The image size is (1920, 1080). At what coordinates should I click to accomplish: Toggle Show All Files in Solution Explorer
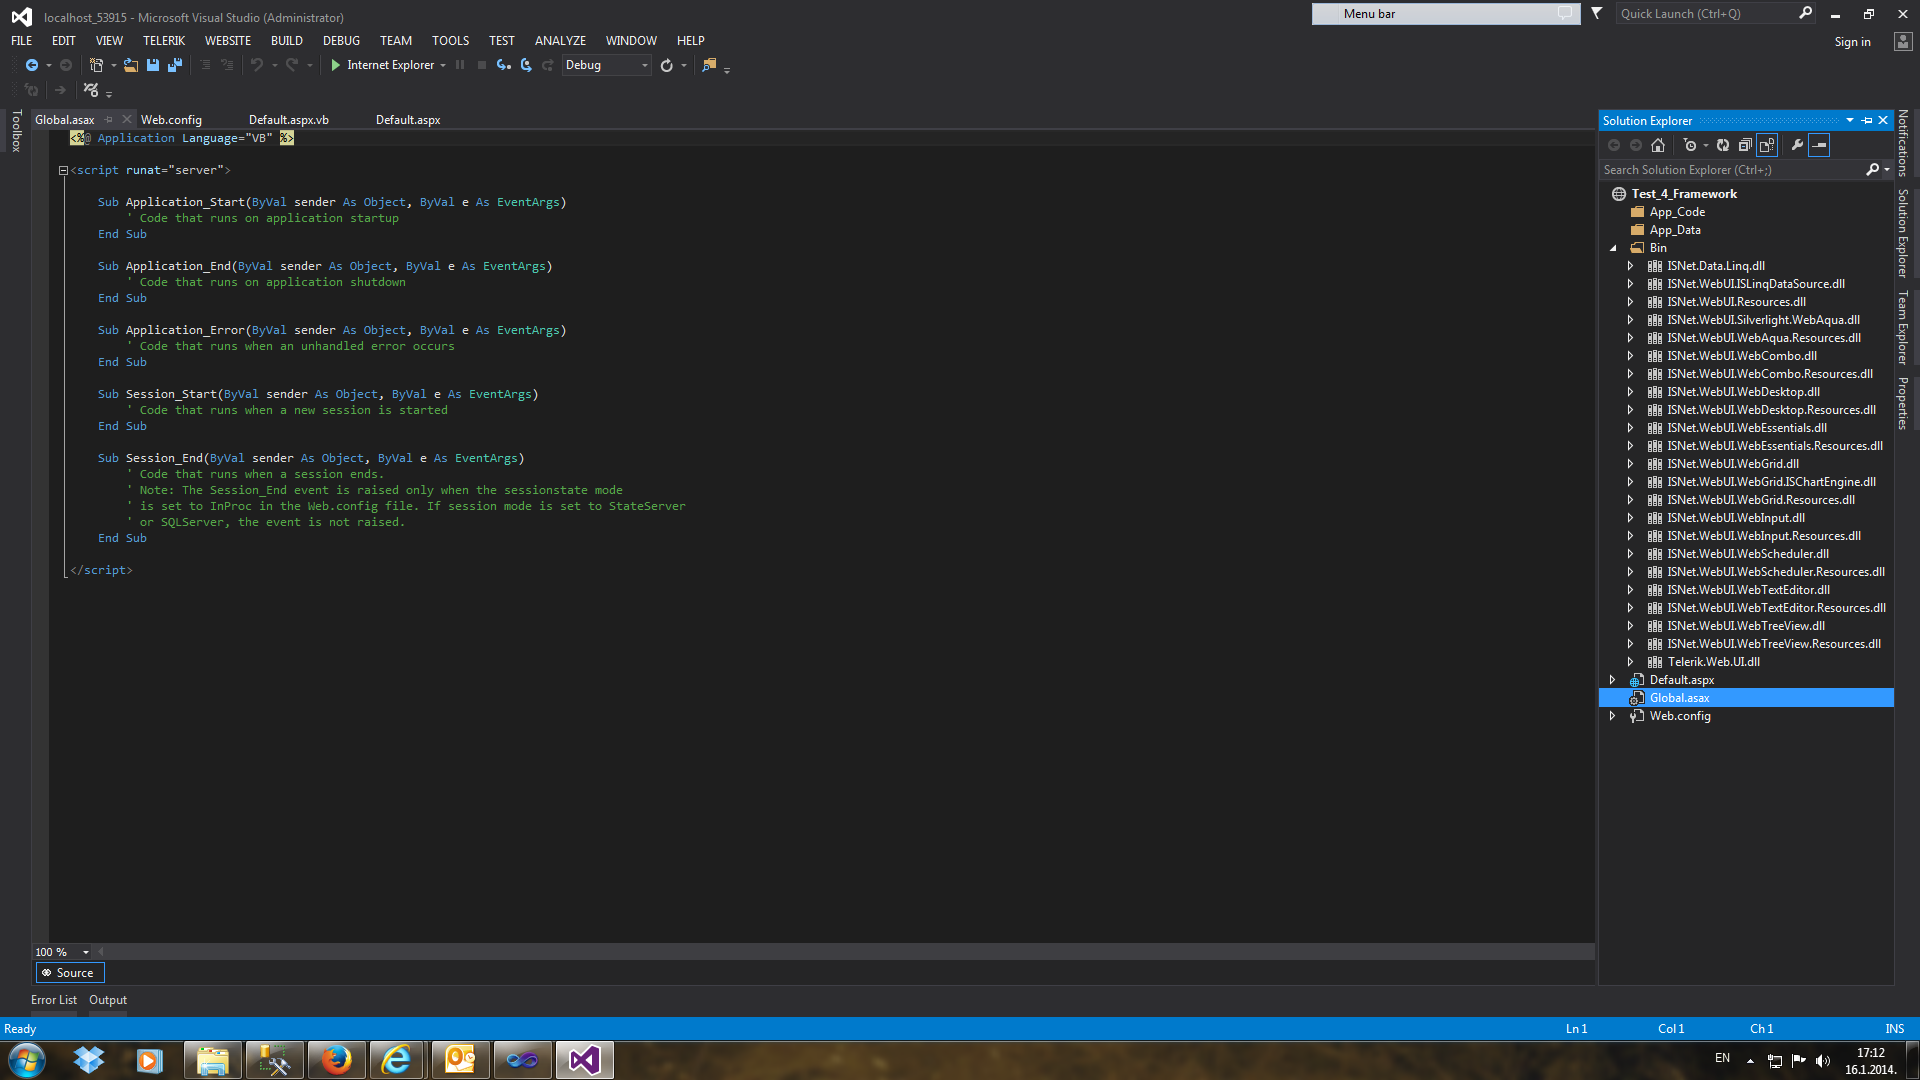1767,145
